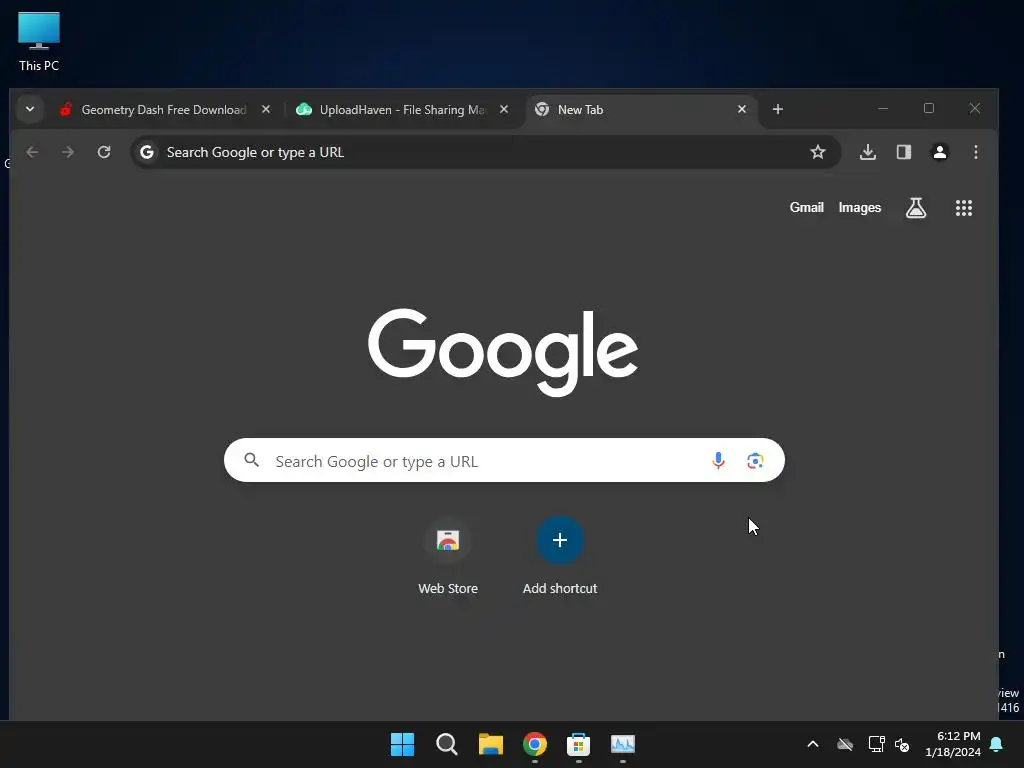Open taskbar Search
The width and height of the screenshot is (1024, 768).
(x=447, y=744)
